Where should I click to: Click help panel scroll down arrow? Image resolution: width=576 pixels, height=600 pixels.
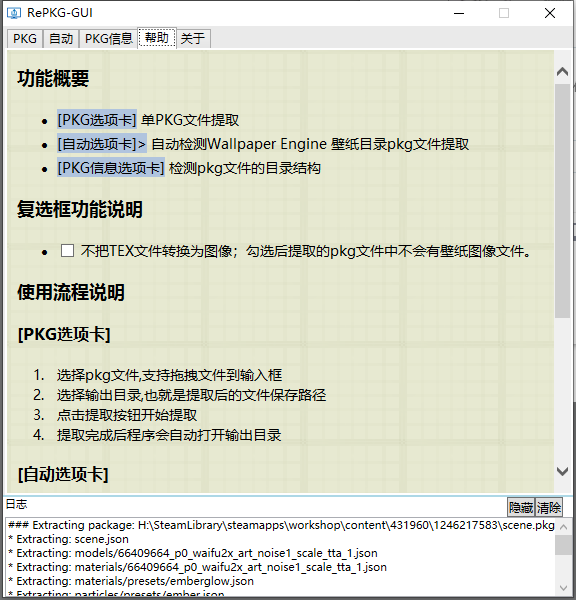pos(562,471)
